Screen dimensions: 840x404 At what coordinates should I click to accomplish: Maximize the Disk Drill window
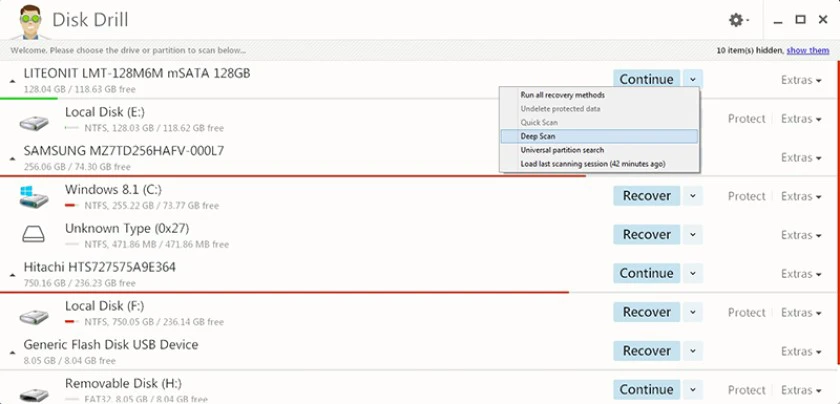(x=800, y=20)
